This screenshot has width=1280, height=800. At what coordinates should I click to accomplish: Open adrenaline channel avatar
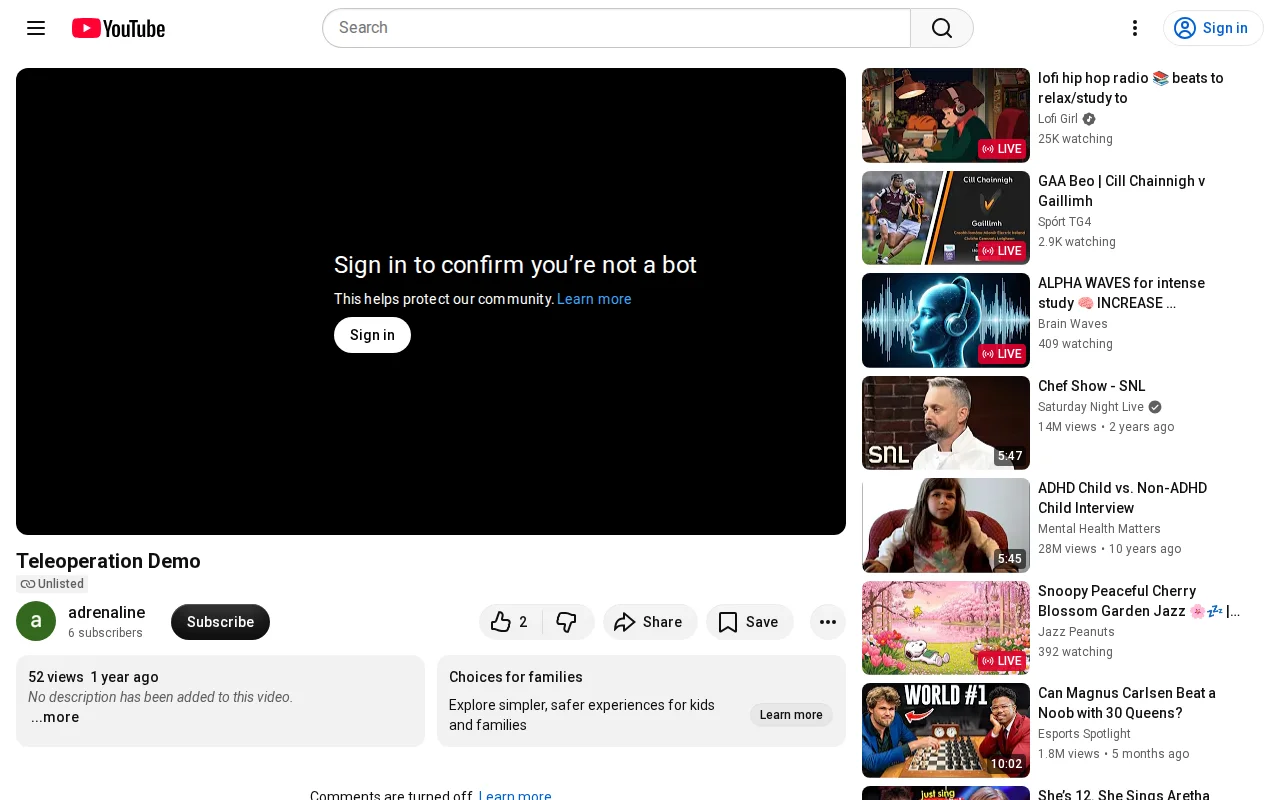pyautogui.click(x=36, y=621)
